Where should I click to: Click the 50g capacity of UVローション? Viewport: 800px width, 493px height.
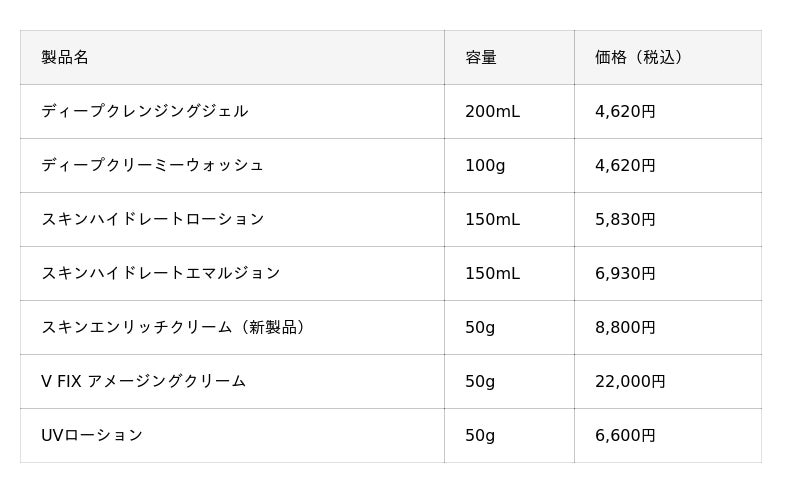pyautogui.click(x=480, y=435)
